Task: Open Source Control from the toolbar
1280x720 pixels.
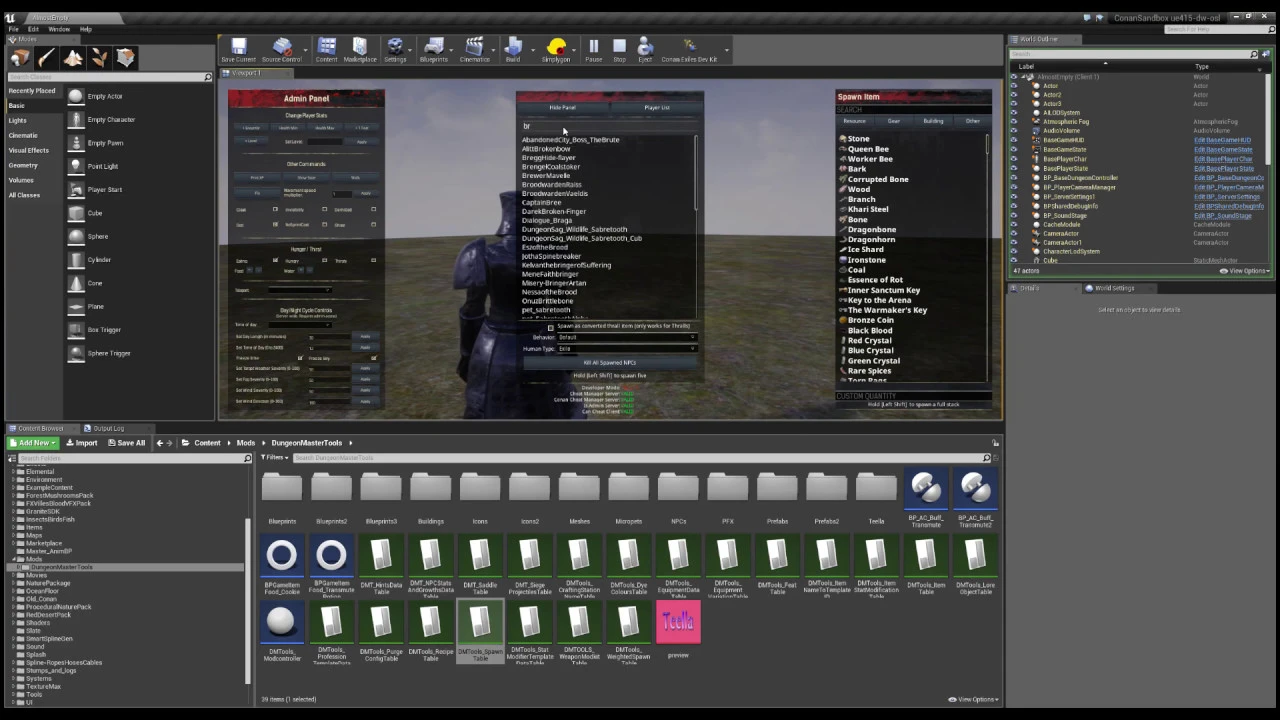Action: tap(282, 48)
